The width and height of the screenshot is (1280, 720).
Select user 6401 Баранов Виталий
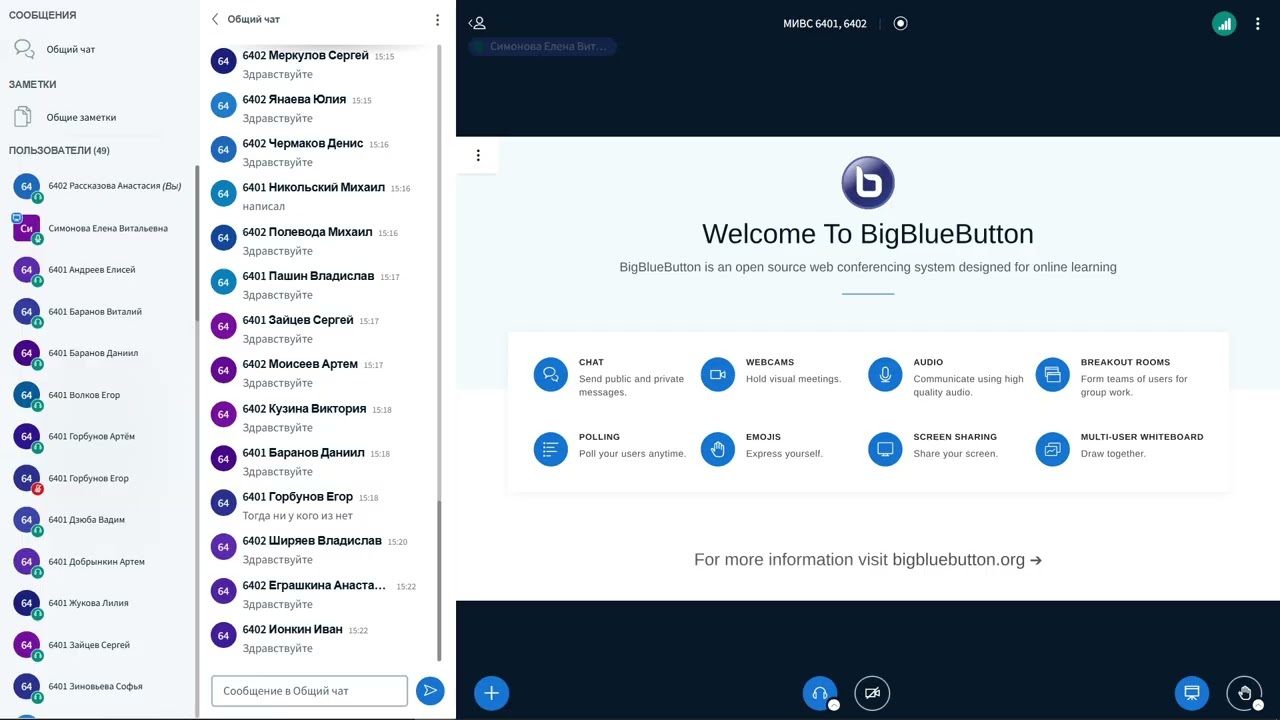coord(100,312)
